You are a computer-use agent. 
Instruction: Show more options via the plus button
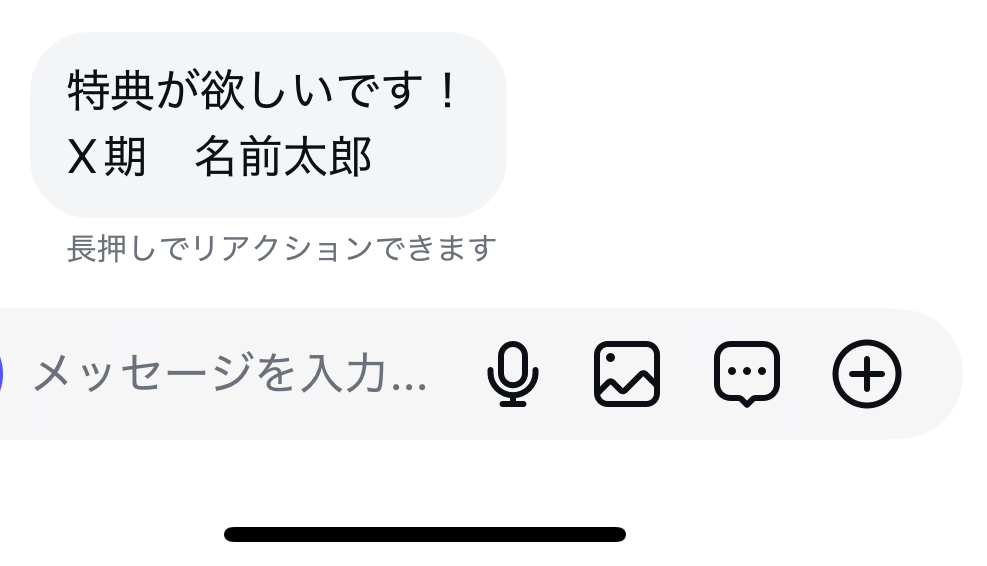[x=867, y=374]
